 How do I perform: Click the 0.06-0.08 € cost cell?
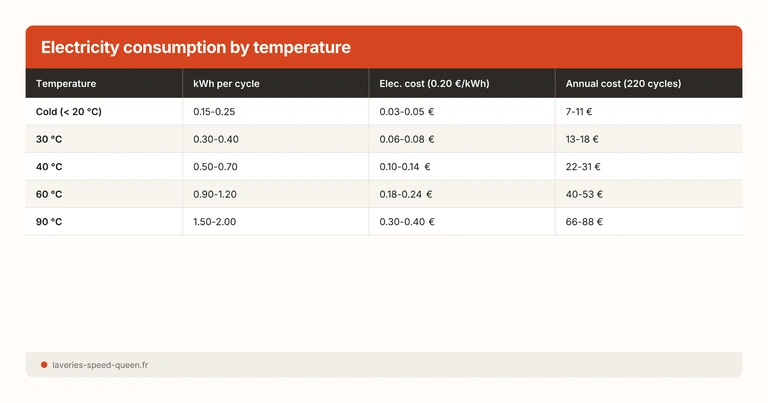[x=407, y=139]
